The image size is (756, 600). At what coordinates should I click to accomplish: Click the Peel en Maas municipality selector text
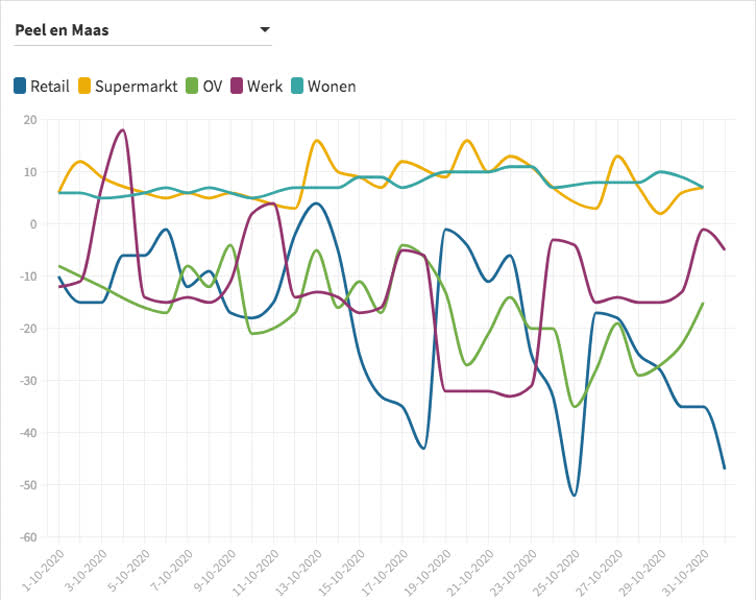[62, 30]
